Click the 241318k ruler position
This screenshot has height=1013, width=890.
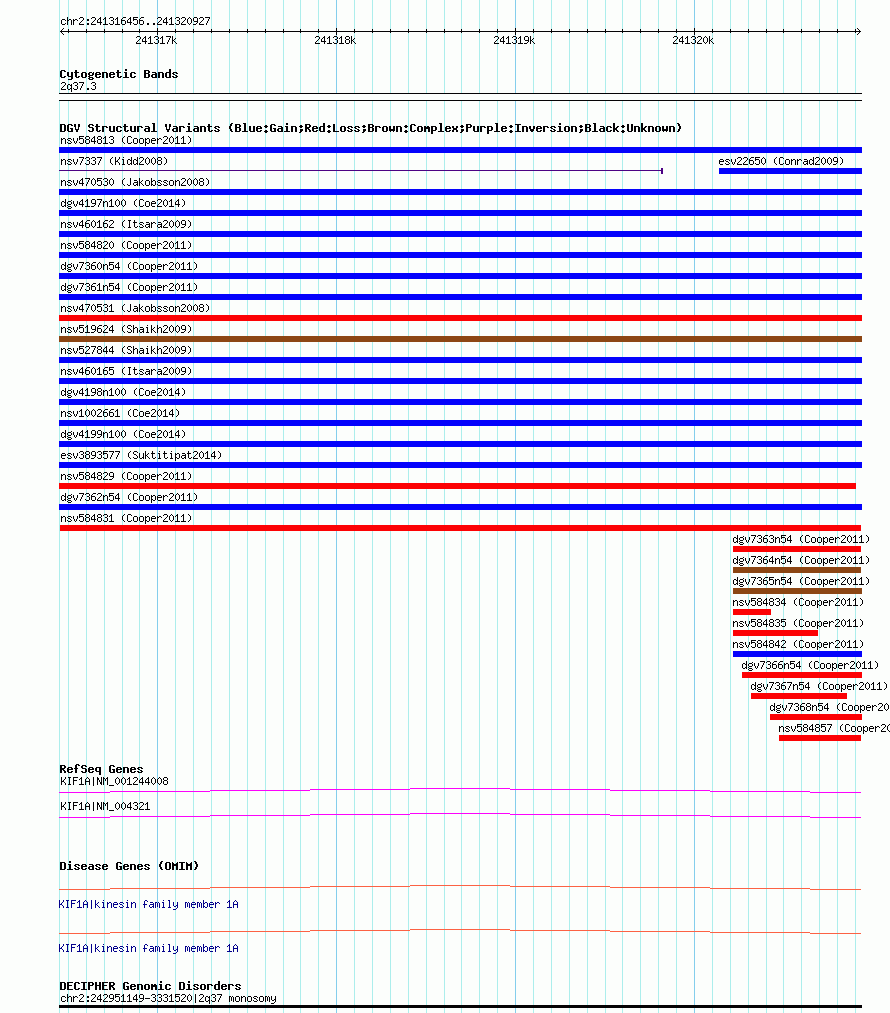pyautogui.click(x=335, y=40)
